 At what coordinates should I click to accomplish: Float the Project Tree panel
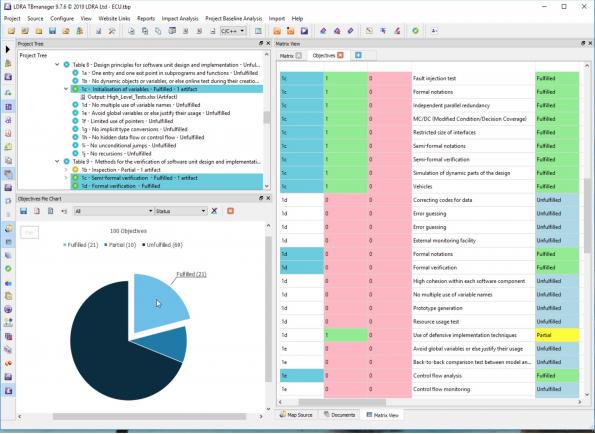point(261,44)
